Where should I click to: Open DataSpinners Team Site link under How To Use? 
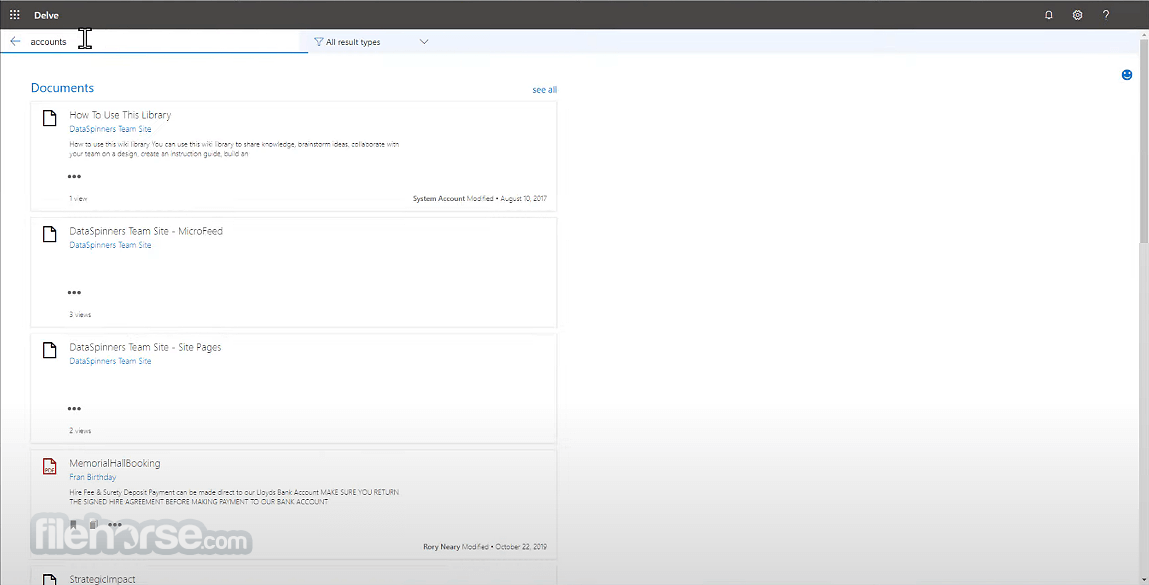click(111, 129)
